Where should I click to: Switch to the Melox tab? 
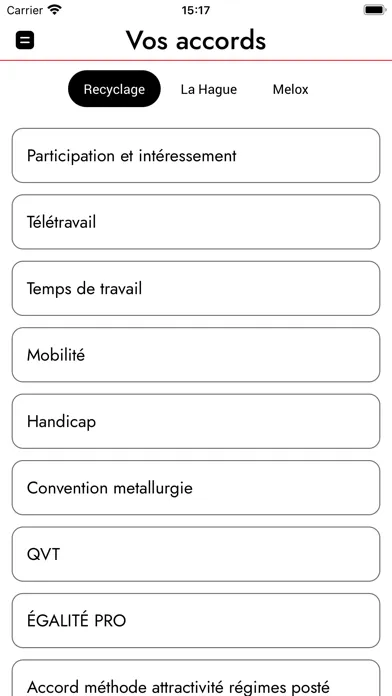point(290,89)
